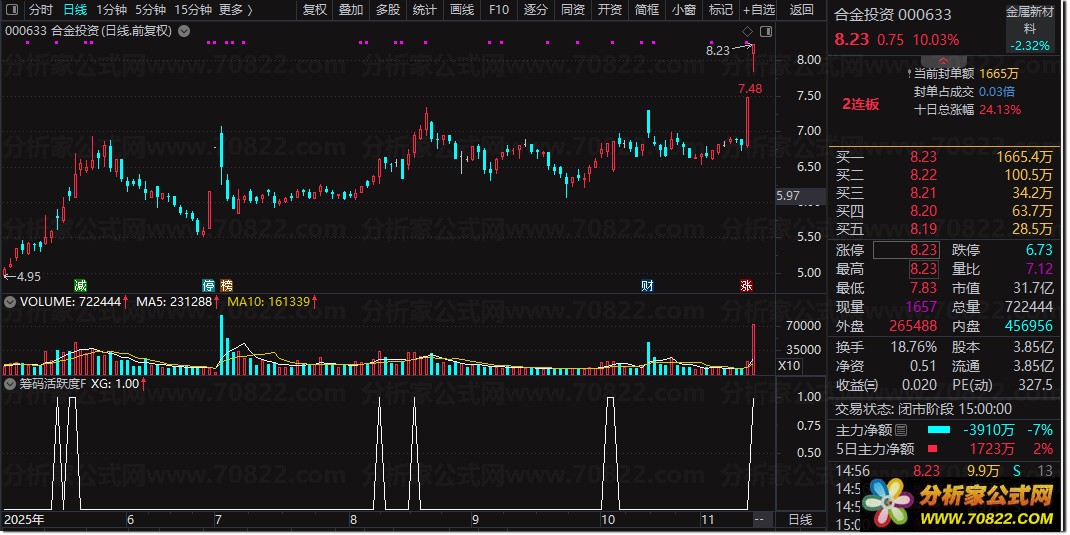Click the 涨 marker at chart bottom

click(x=746, y=285)
